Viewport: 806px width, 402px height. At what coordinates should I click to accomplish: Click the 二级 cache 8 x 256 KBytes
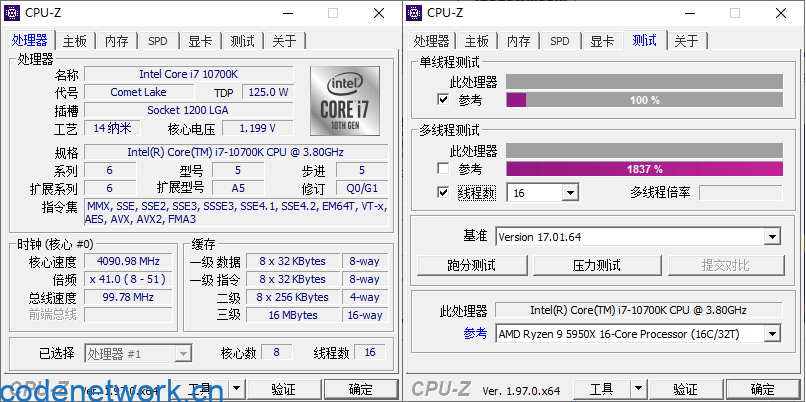292,297
